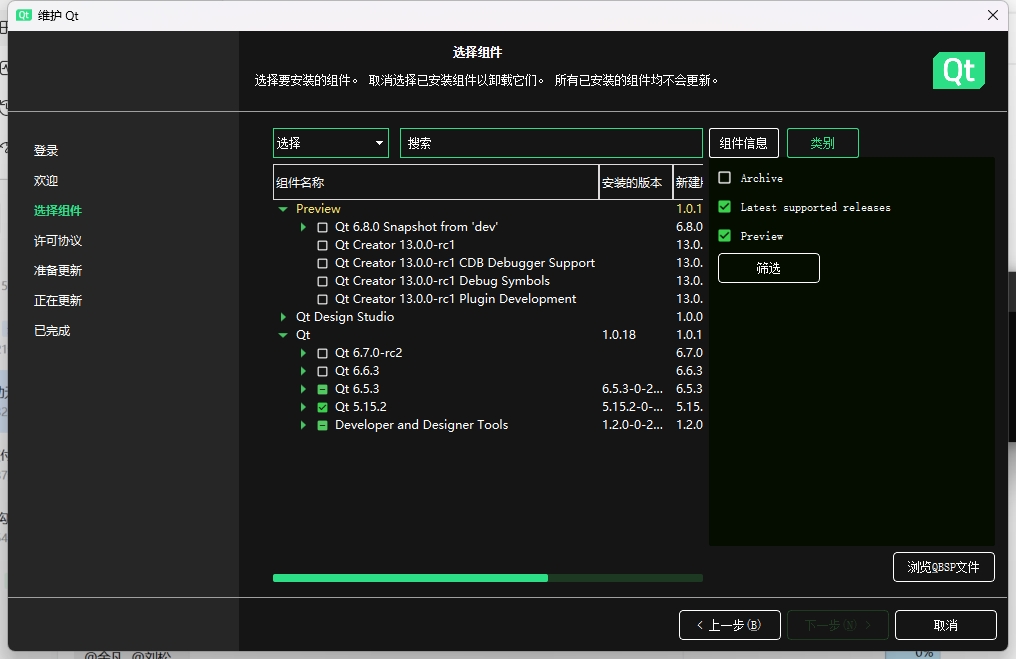Check Qt Creator 13.0.0-rc1 Plugin Development
Screen dimensions: 1016x659
(x=322, y=299)
